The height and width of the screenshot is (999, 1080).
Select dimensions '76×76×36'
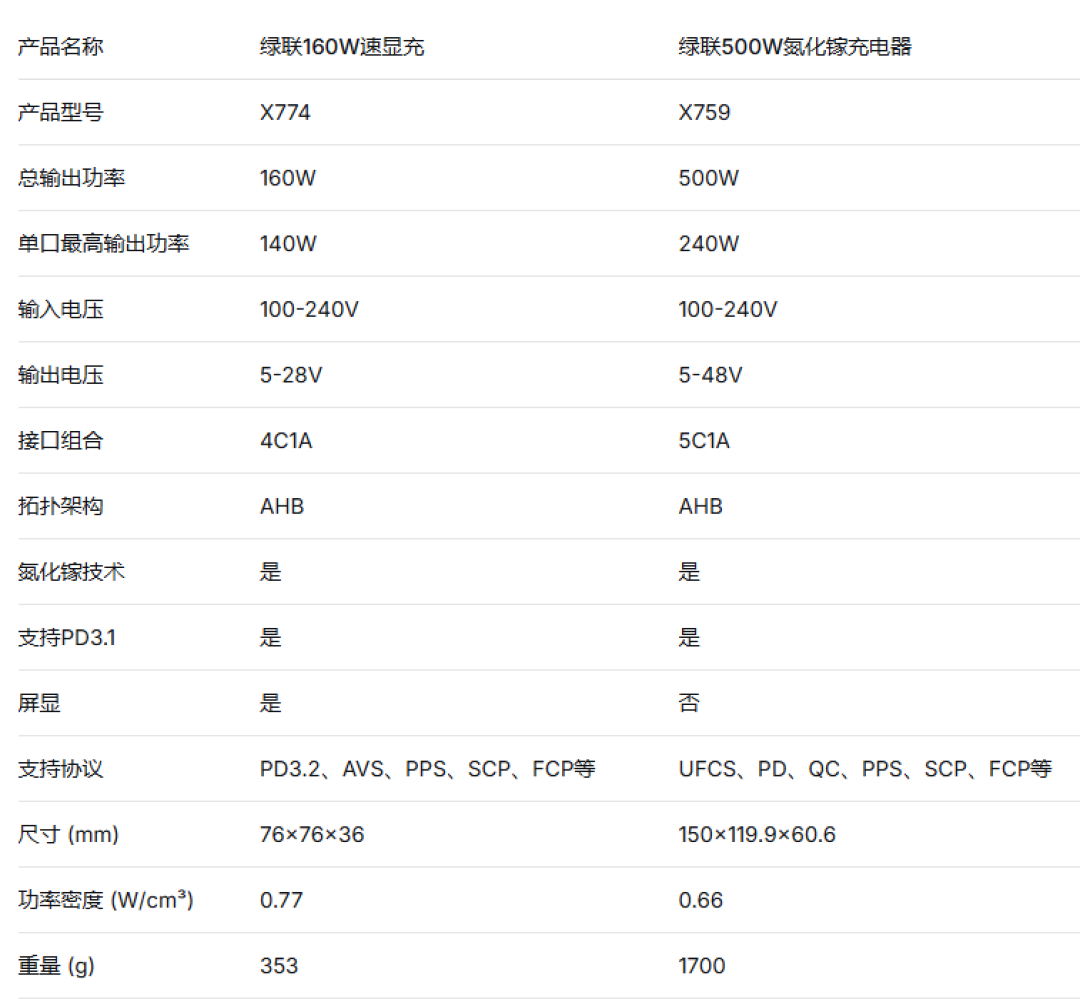click(312, 834)
